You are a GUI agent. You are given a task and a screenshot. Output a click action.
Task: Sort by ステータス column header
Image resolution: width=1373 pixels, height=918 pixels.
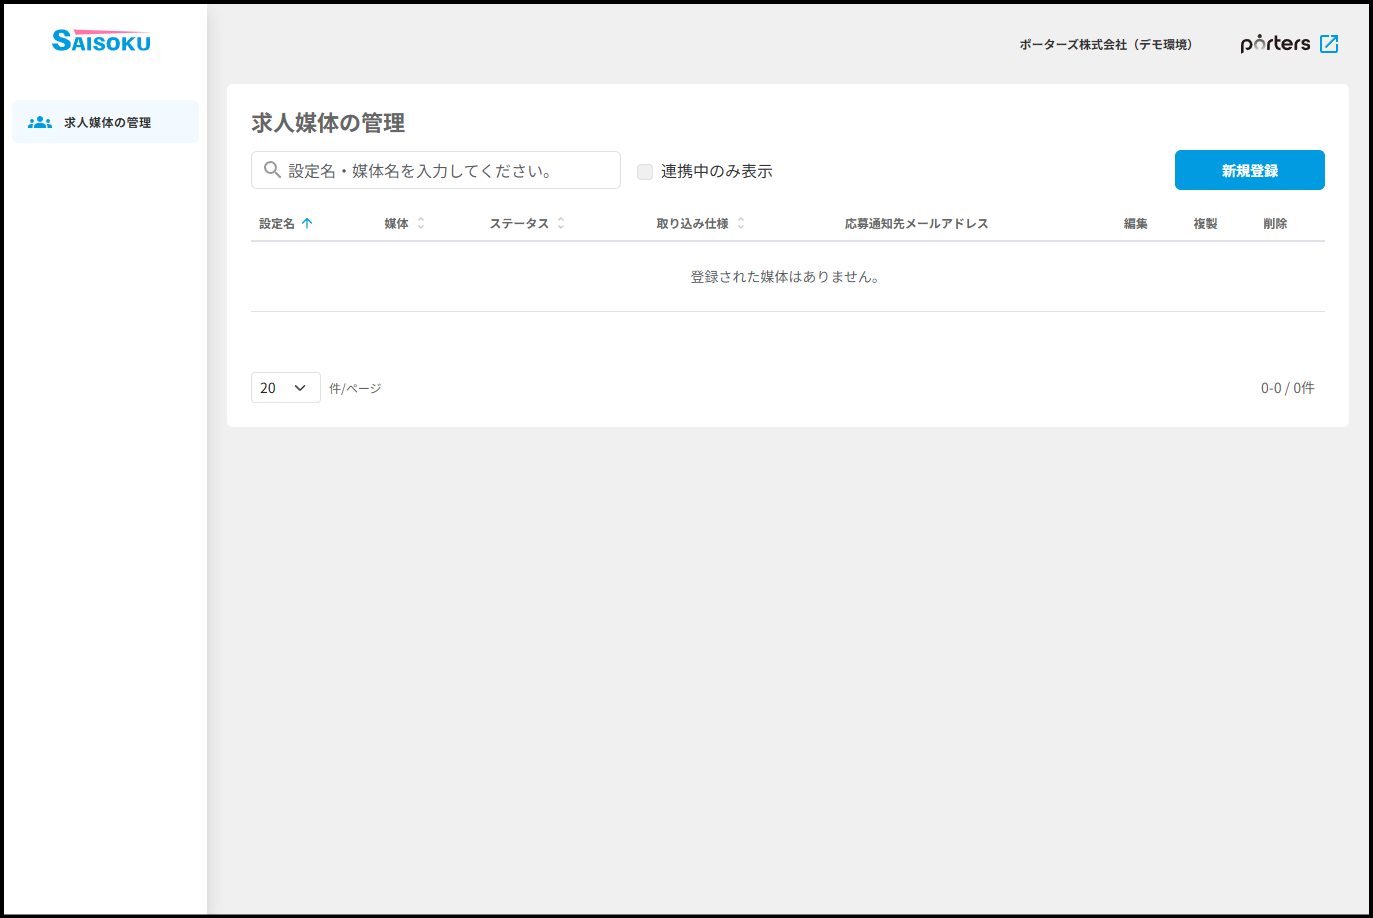[x=519, y=224]
